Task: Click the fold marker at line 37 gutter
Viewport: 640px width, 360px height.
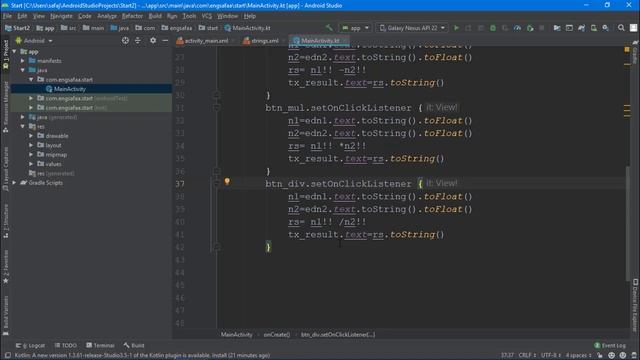Action: point(217,184)
